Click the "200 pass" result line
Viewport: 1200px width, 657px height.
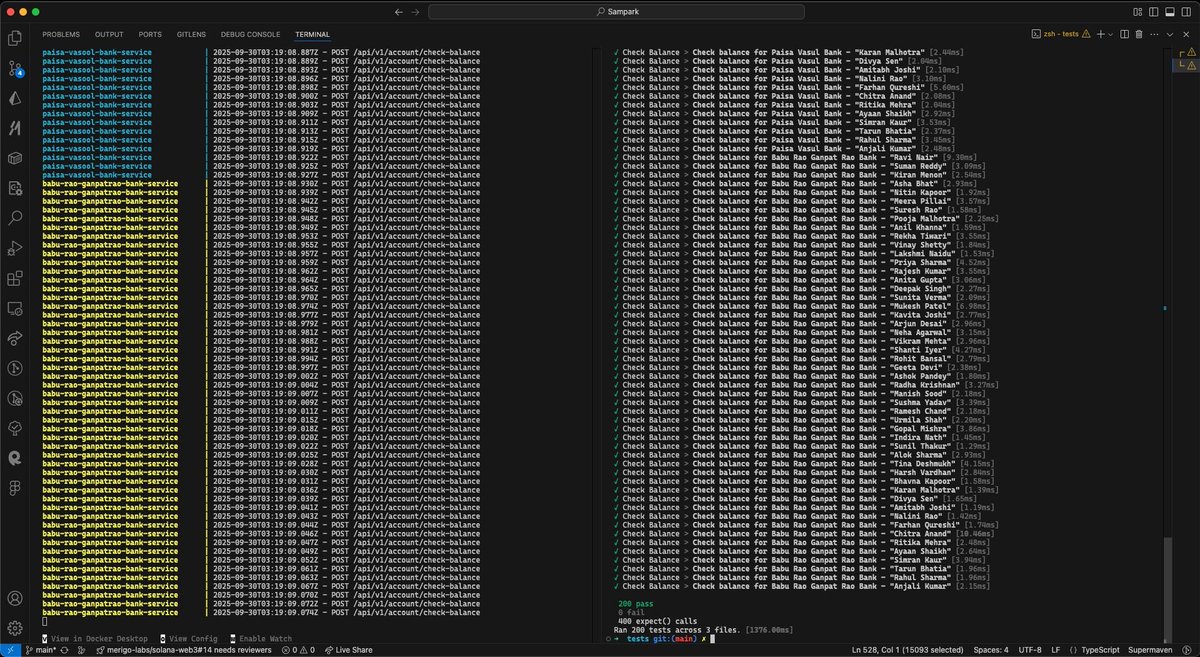pos(634,605)
